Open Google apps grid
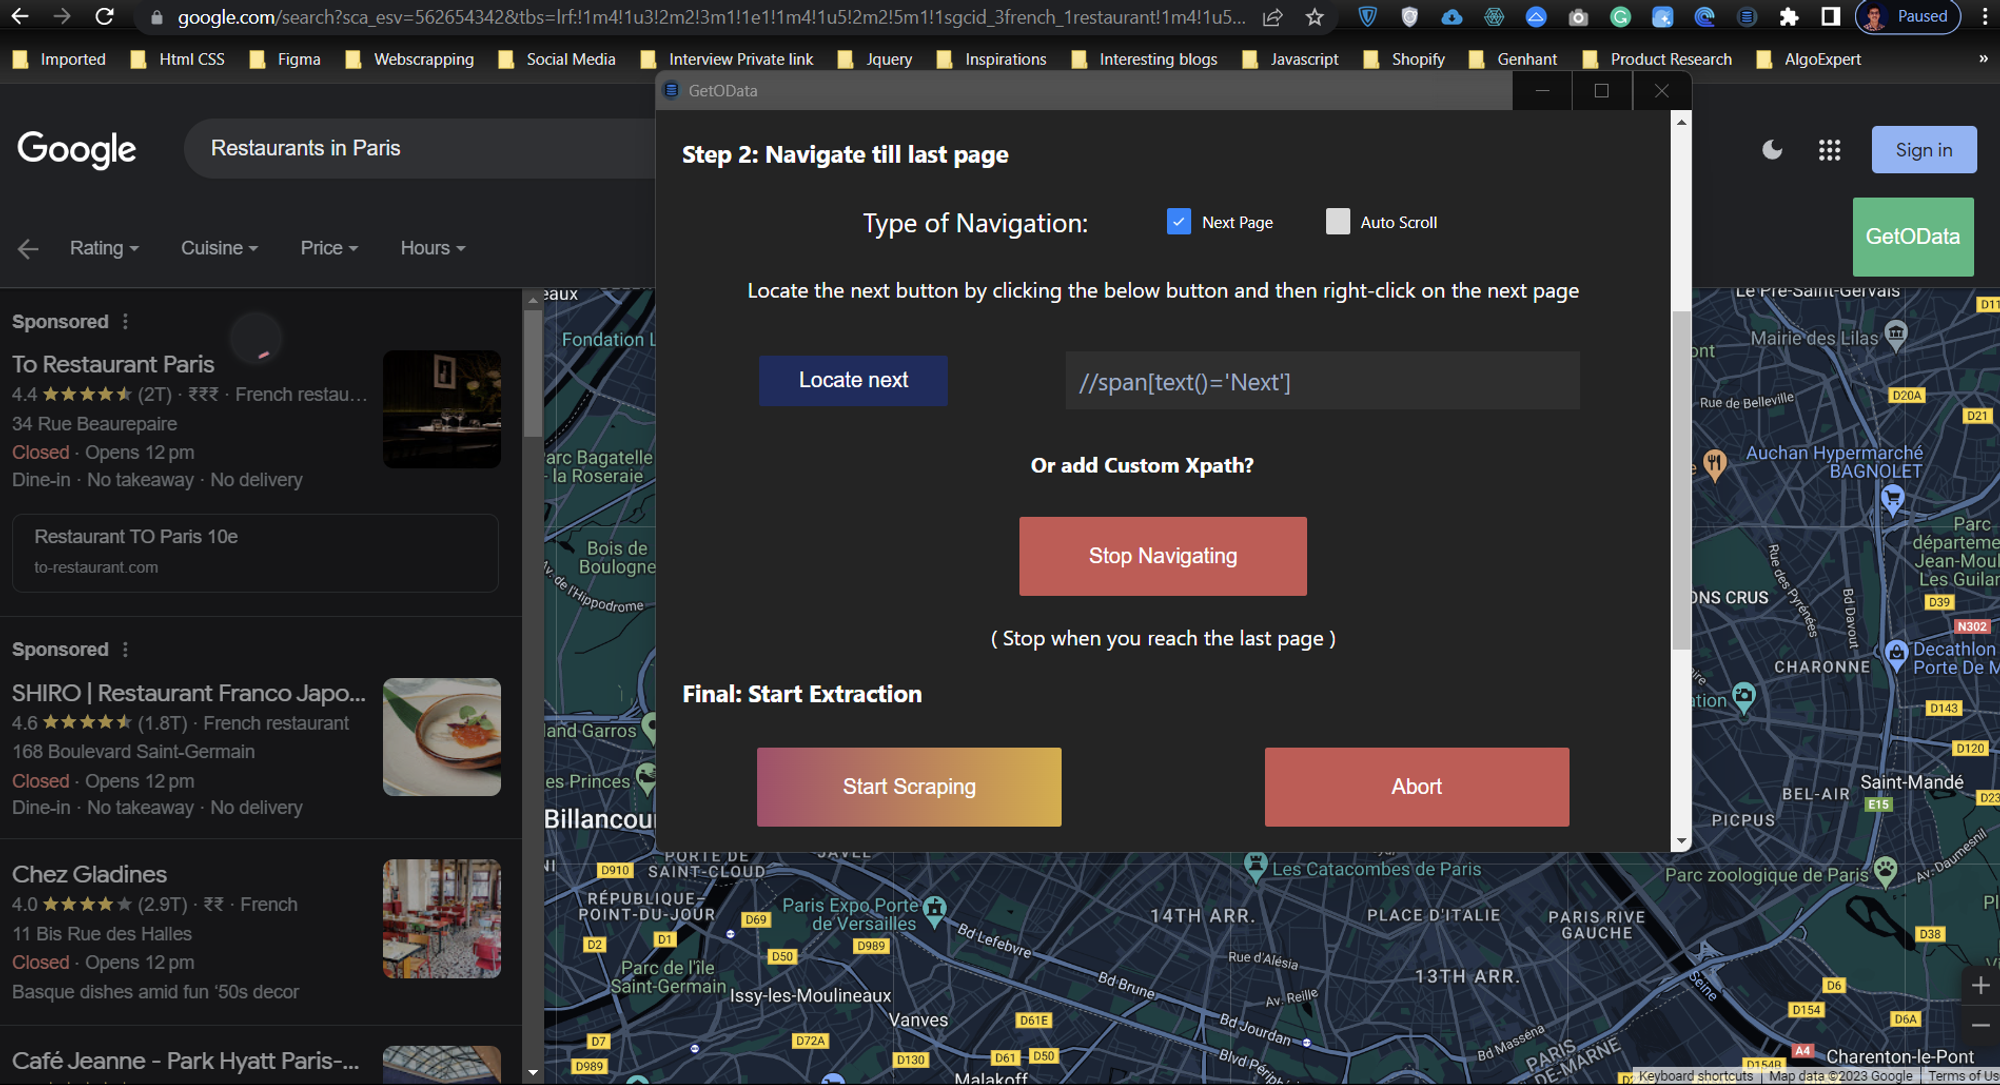The image size is (2000, 1085). pyautogui.click(x=1829, y=150)
